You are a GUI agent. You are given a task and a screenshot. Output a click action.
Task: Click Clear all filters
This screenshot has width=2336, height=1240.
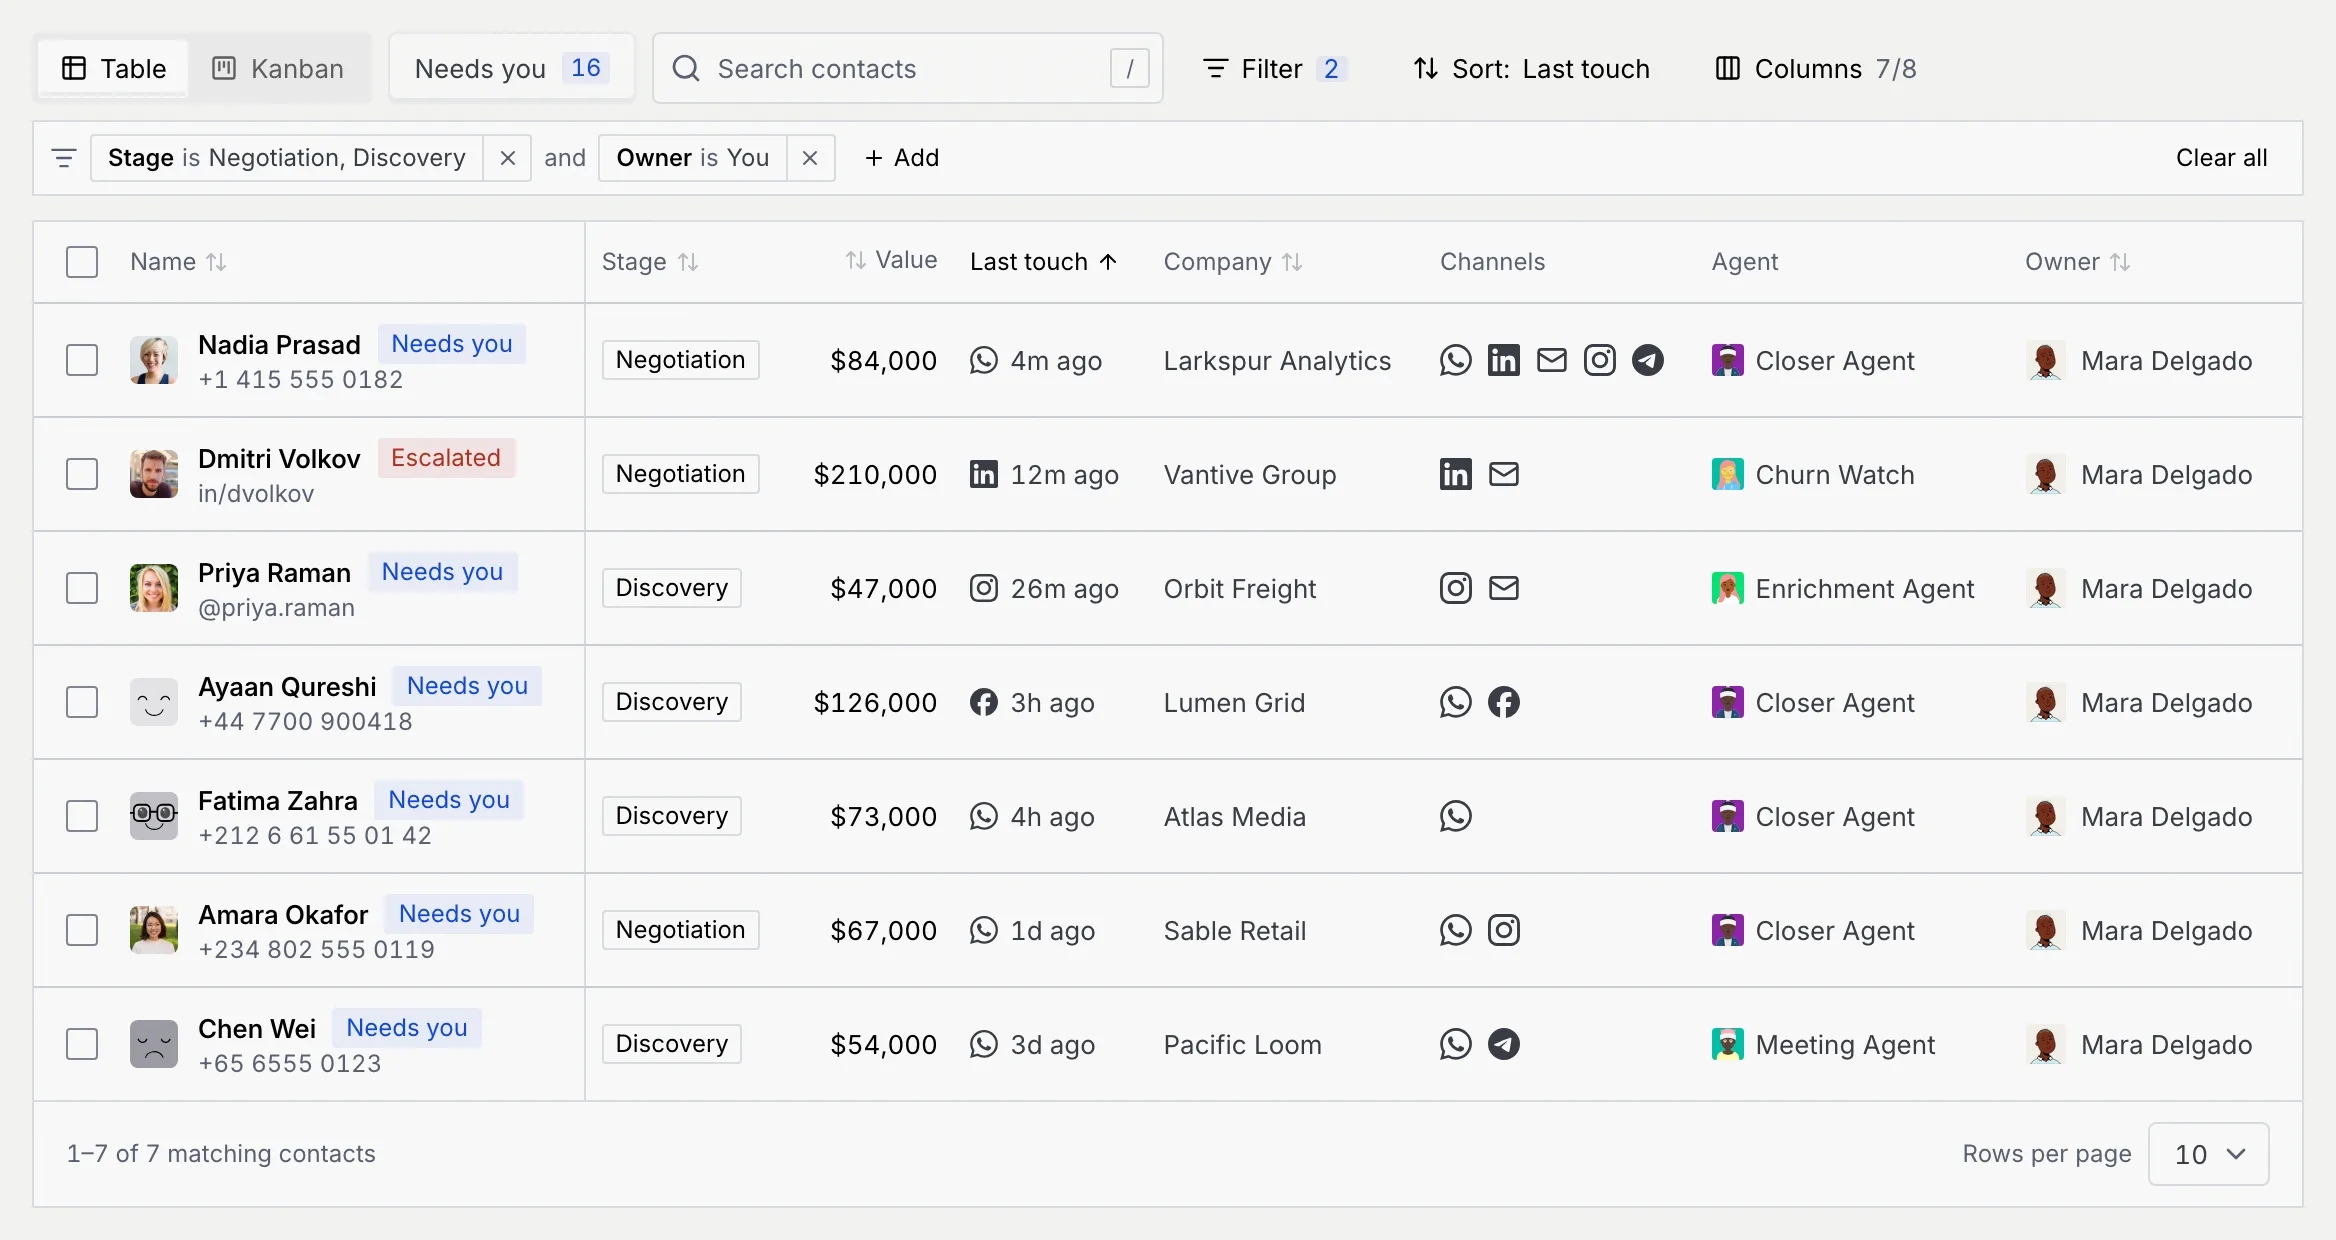[2221, 158]
